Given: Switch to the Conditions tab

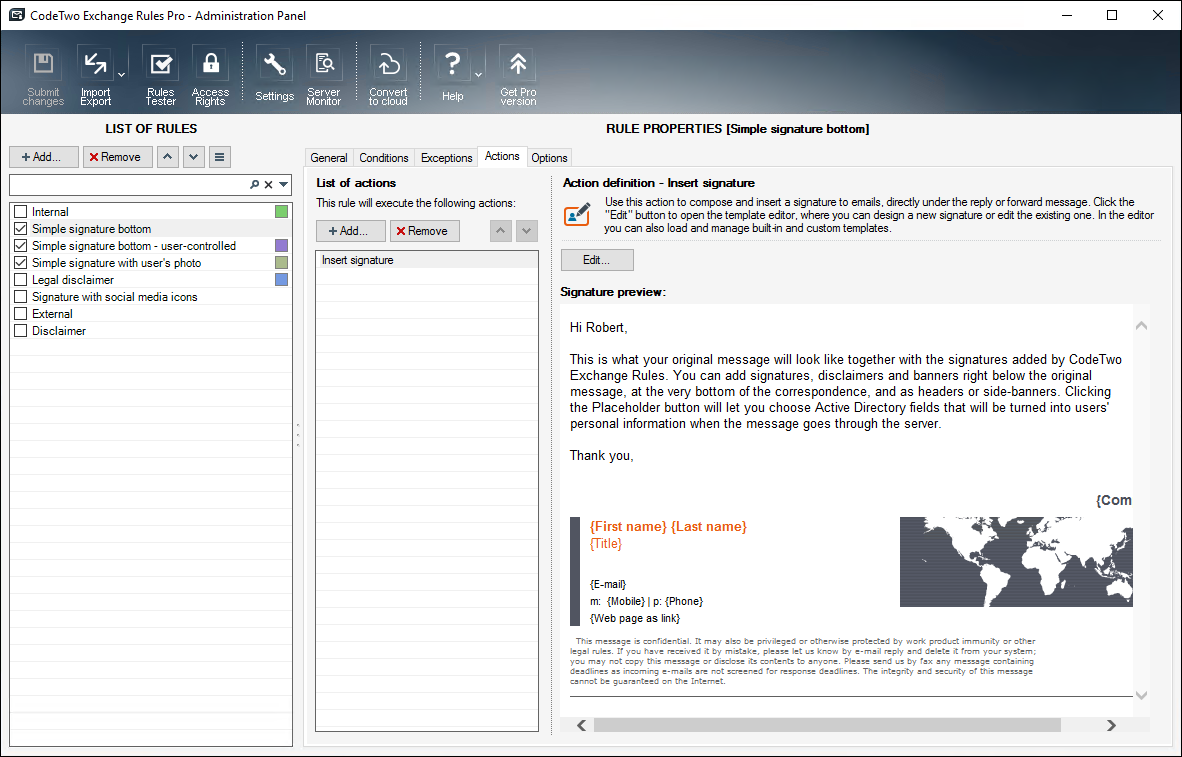Looking at the screenshot, I should [384, 158].
